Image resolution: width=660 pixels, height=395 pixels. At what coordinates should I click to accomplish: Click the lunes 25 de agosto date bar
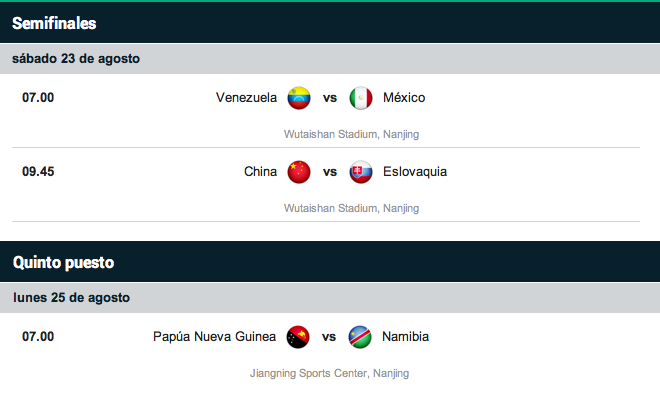pyautogui.click(x=330, y=298)
